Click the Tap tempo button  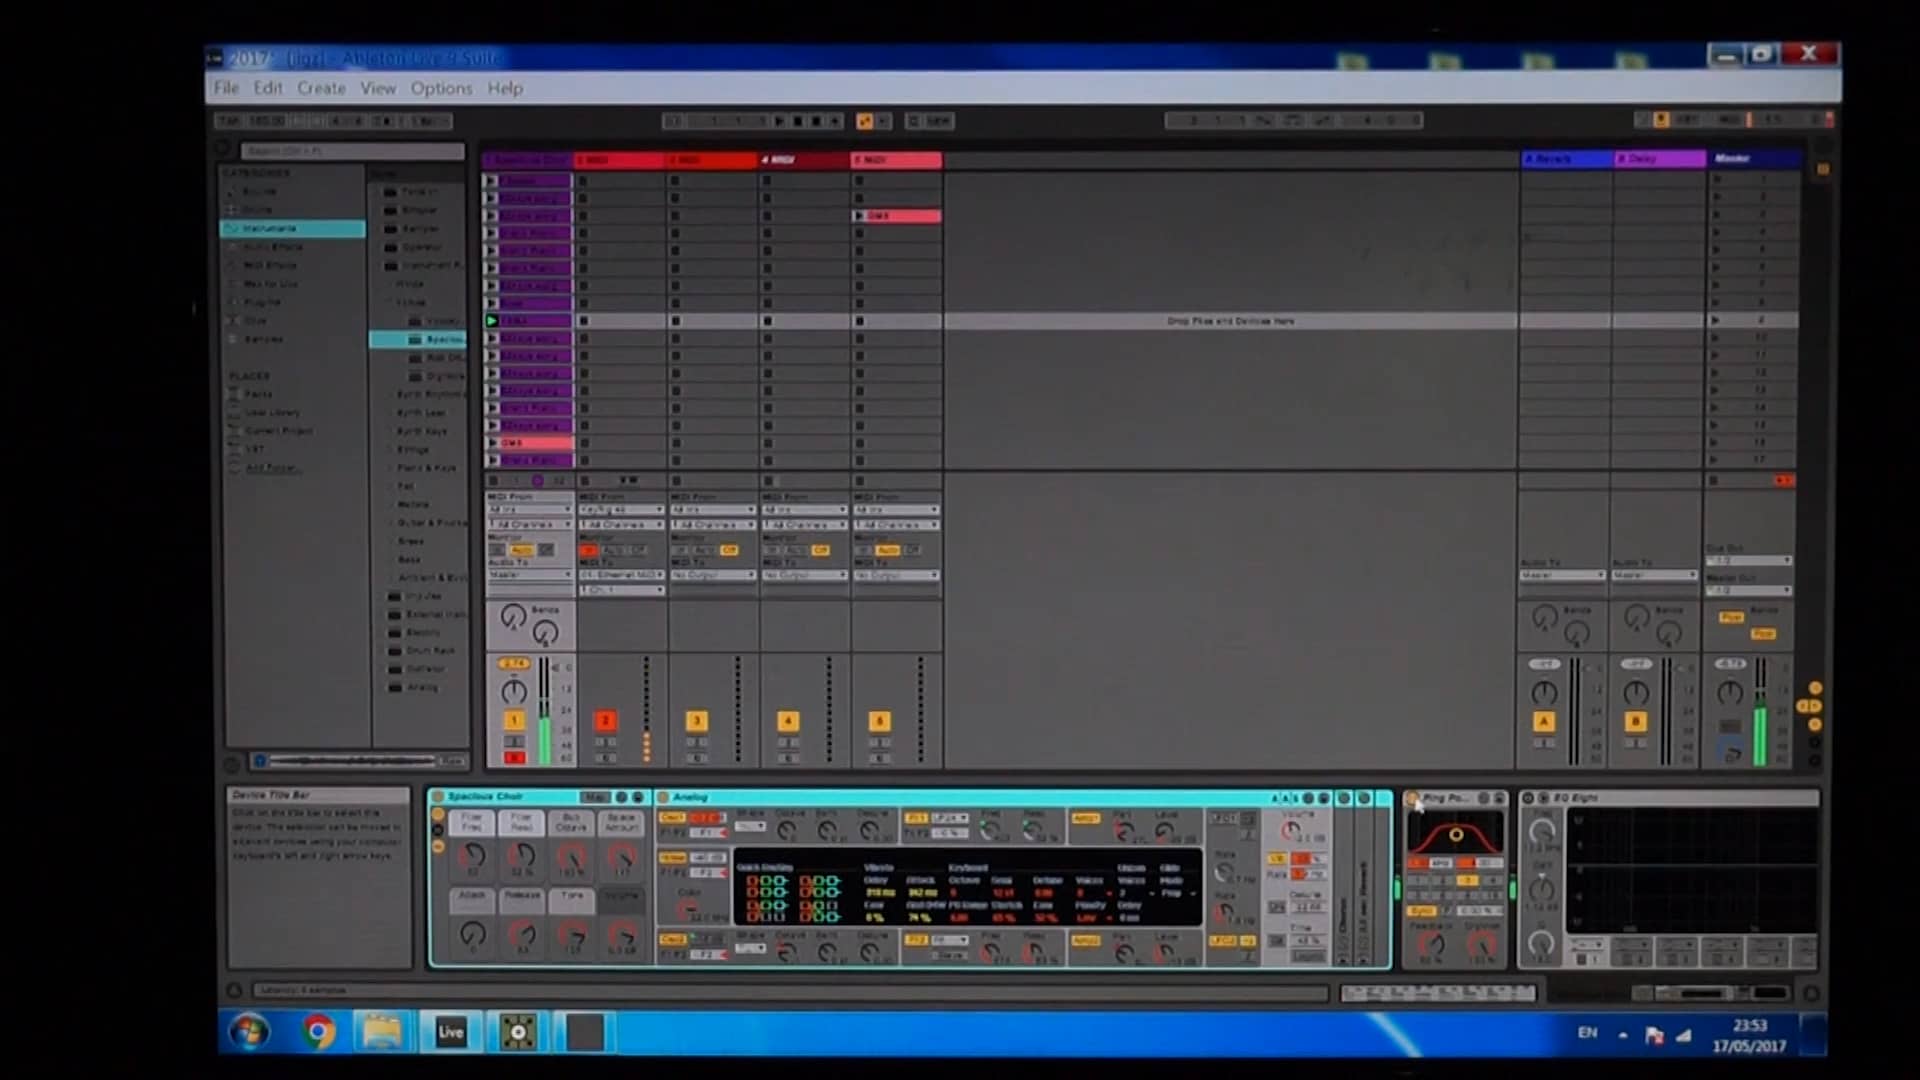[x=232, y=121]
